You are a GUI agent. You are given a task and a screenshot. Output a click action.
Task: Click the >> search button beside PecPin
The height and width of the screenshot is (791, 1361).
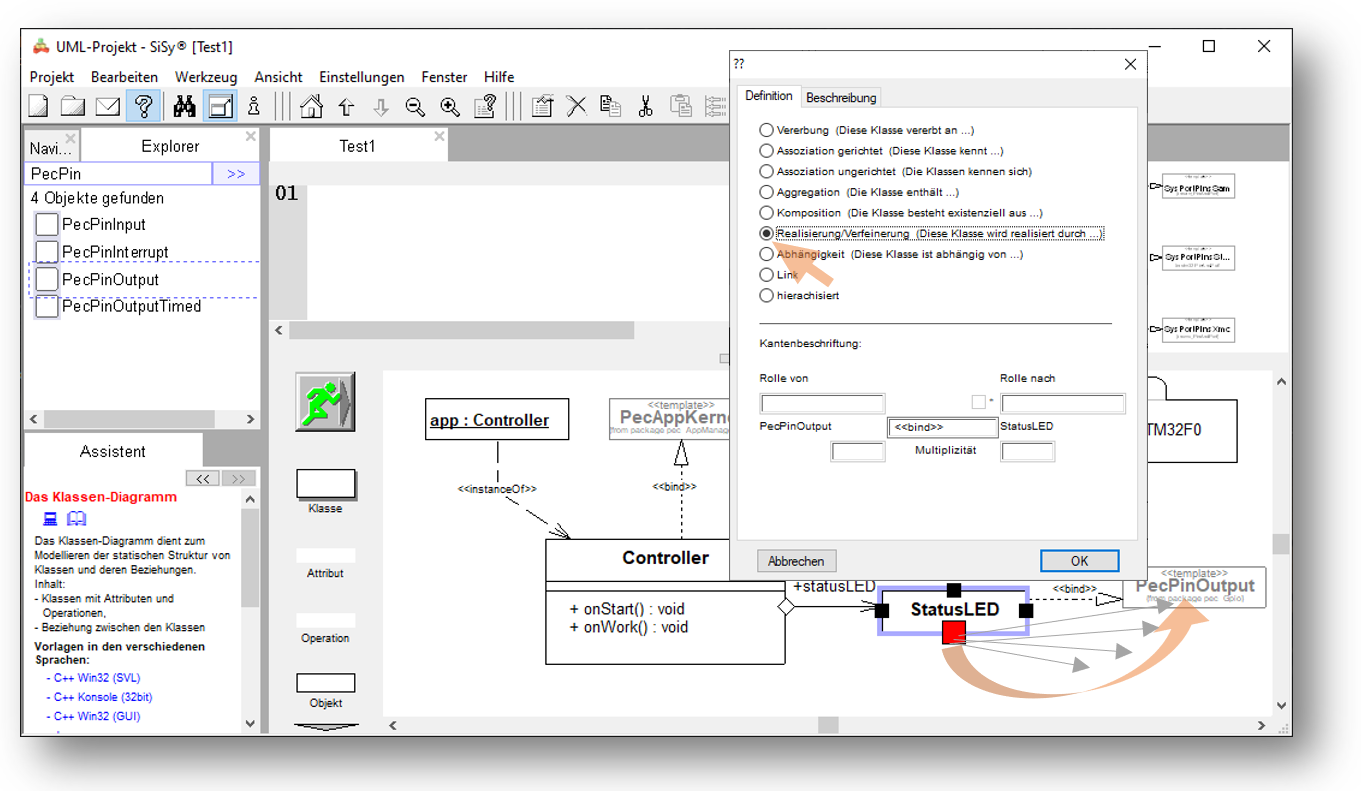click(x=236, y=174)
